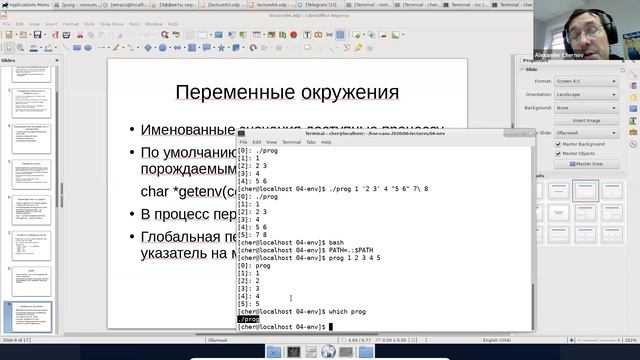Click the Insert Chart icon
This screenshot has width=640, height=360.
tap(282, 35)
